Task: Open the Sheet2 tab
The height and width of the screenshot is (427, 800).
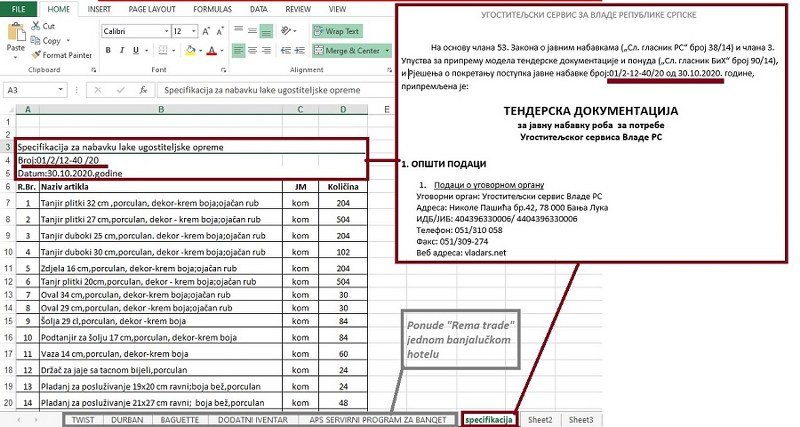Action: pyautogui.click(x=540, y=420)
